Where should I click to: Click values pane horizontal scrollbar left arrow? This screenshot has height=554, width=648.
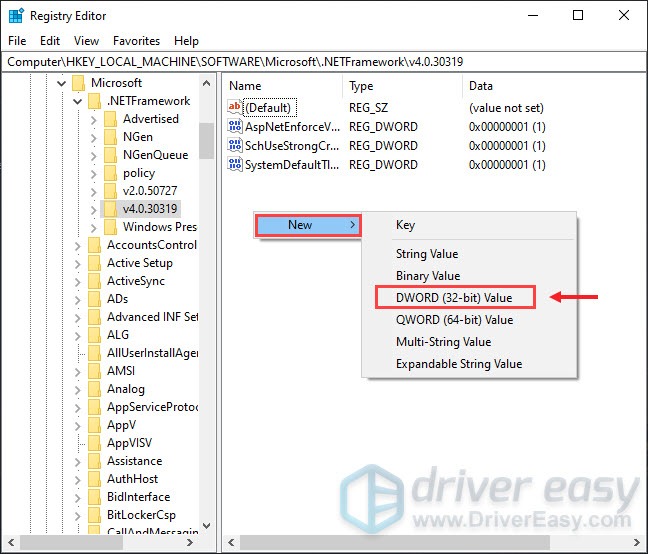coord(231,542)
